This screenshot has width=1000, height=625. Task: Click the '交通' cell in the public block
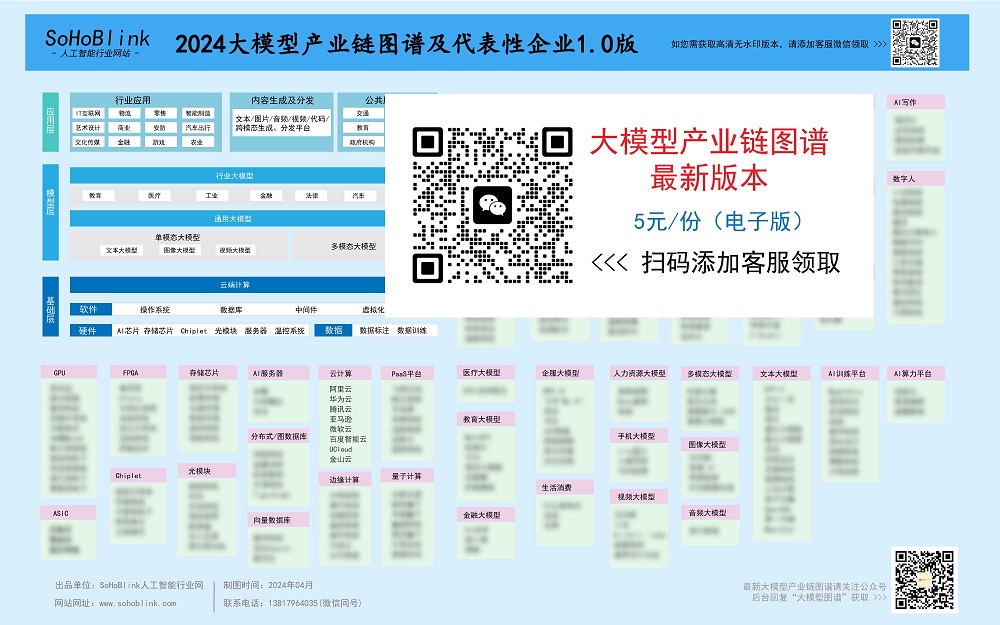pos(363,114)
